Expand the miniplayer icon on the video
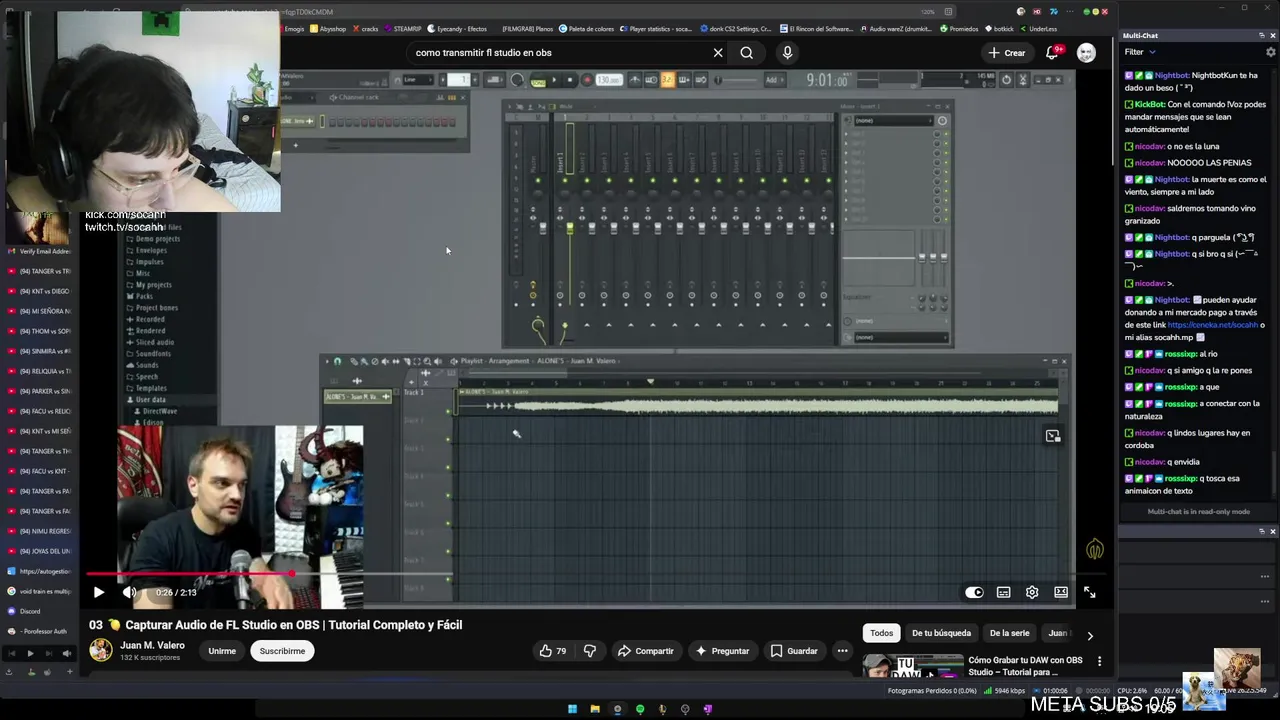Screen dimensions: 1280x720 tap(1052, 436)
